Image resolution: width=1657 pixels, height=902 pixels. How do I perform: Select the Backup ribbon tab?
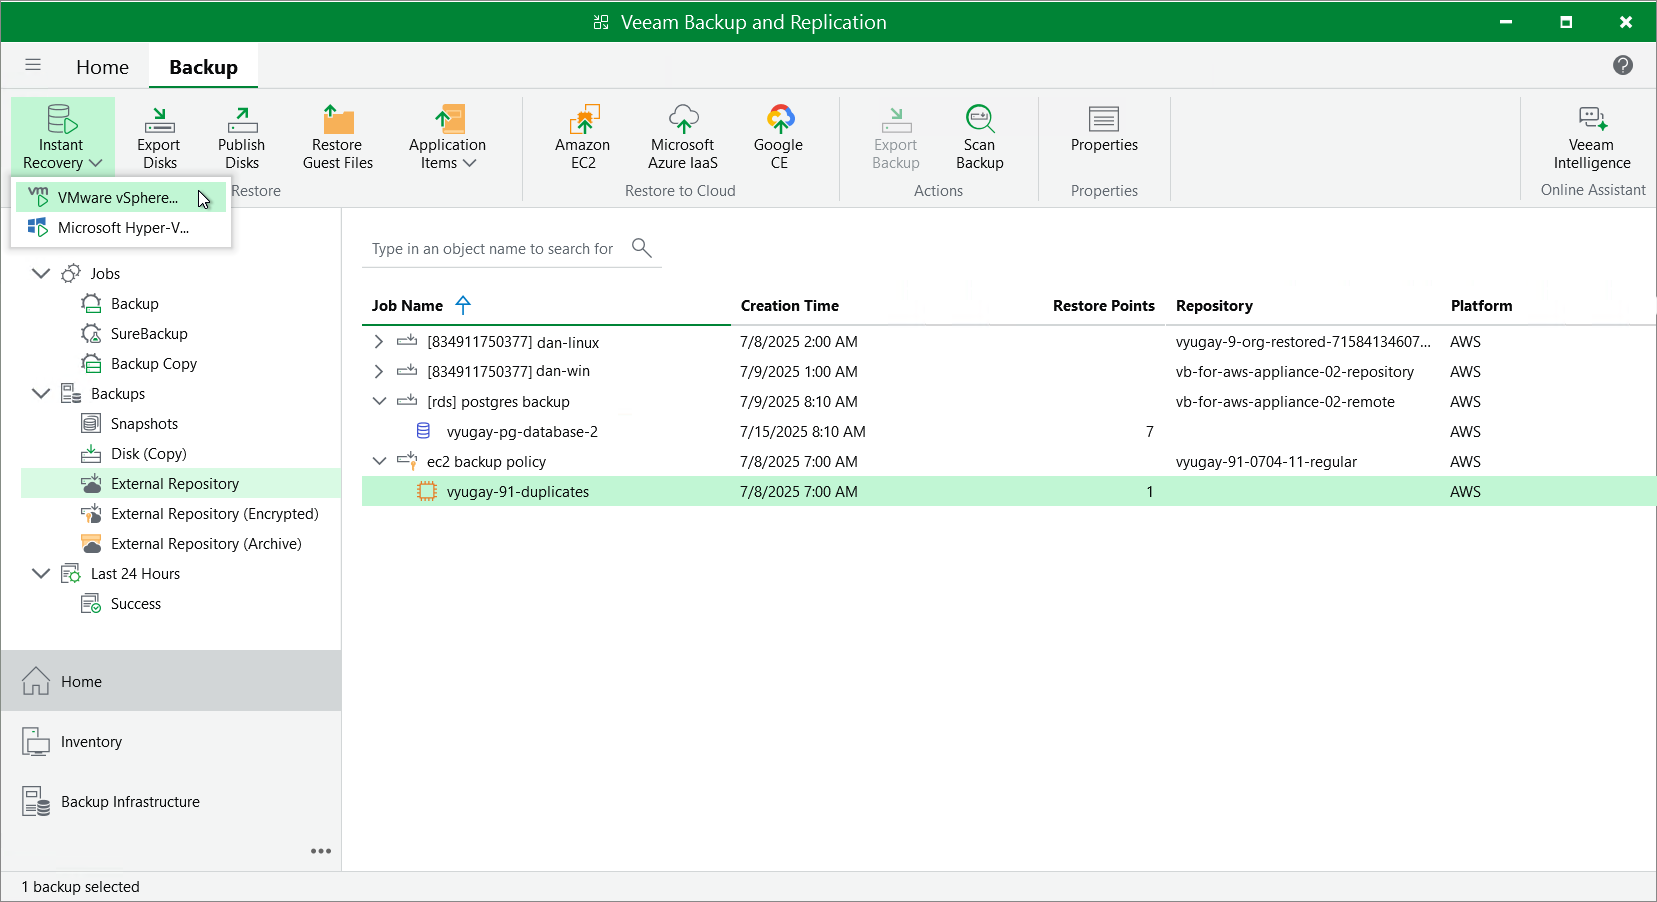[203, 67]
